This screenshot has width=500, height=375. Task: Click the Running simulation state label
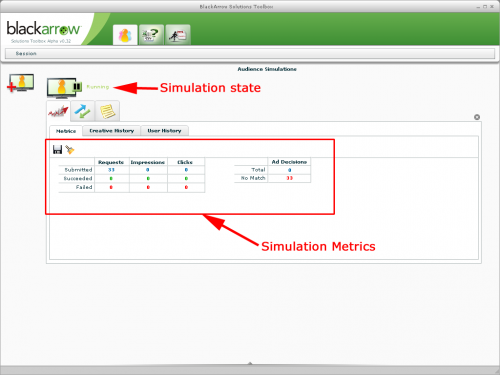98,87
